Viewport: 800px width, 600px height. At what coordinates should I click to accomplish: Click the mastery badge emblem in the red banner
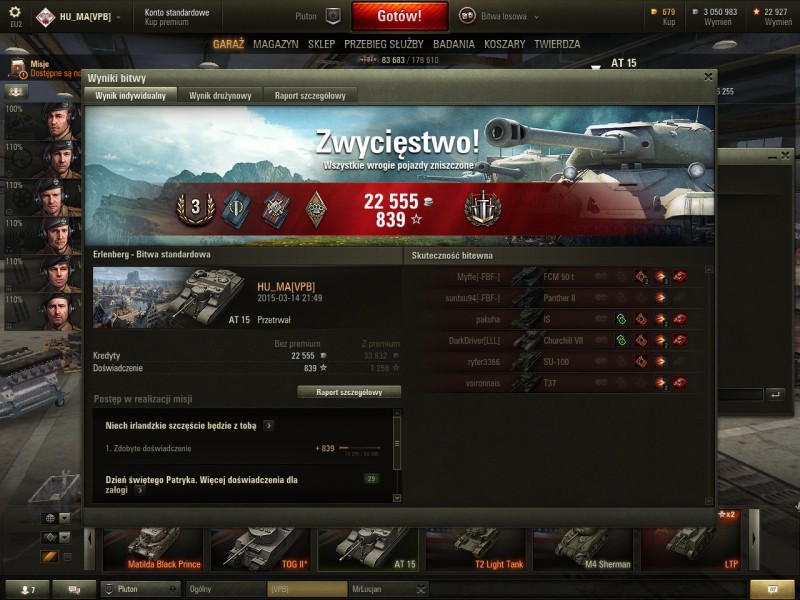(x=483, y=209)
